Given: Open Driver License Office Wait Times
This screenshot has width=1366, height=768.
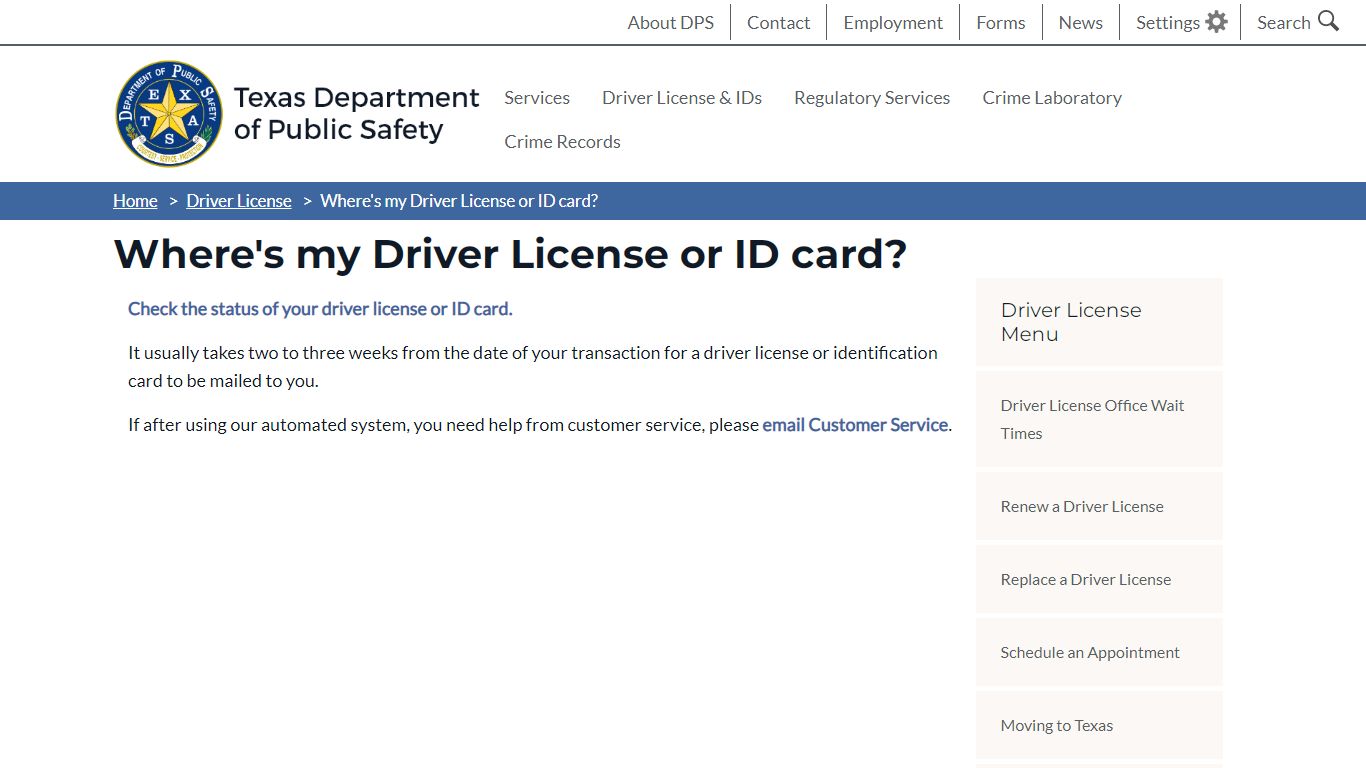Looking at the screenshot, I should [x=1099, y=419].
